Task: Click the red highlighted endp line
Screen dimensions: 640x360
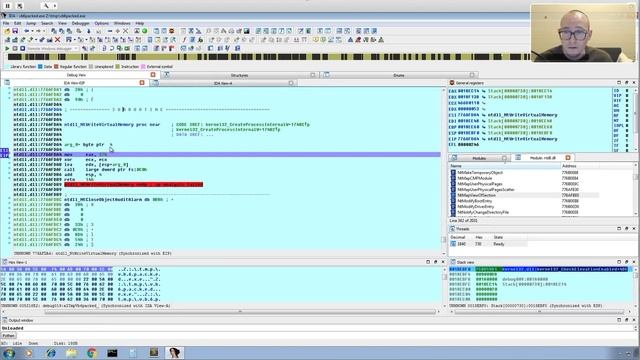Action: point(133,184)
